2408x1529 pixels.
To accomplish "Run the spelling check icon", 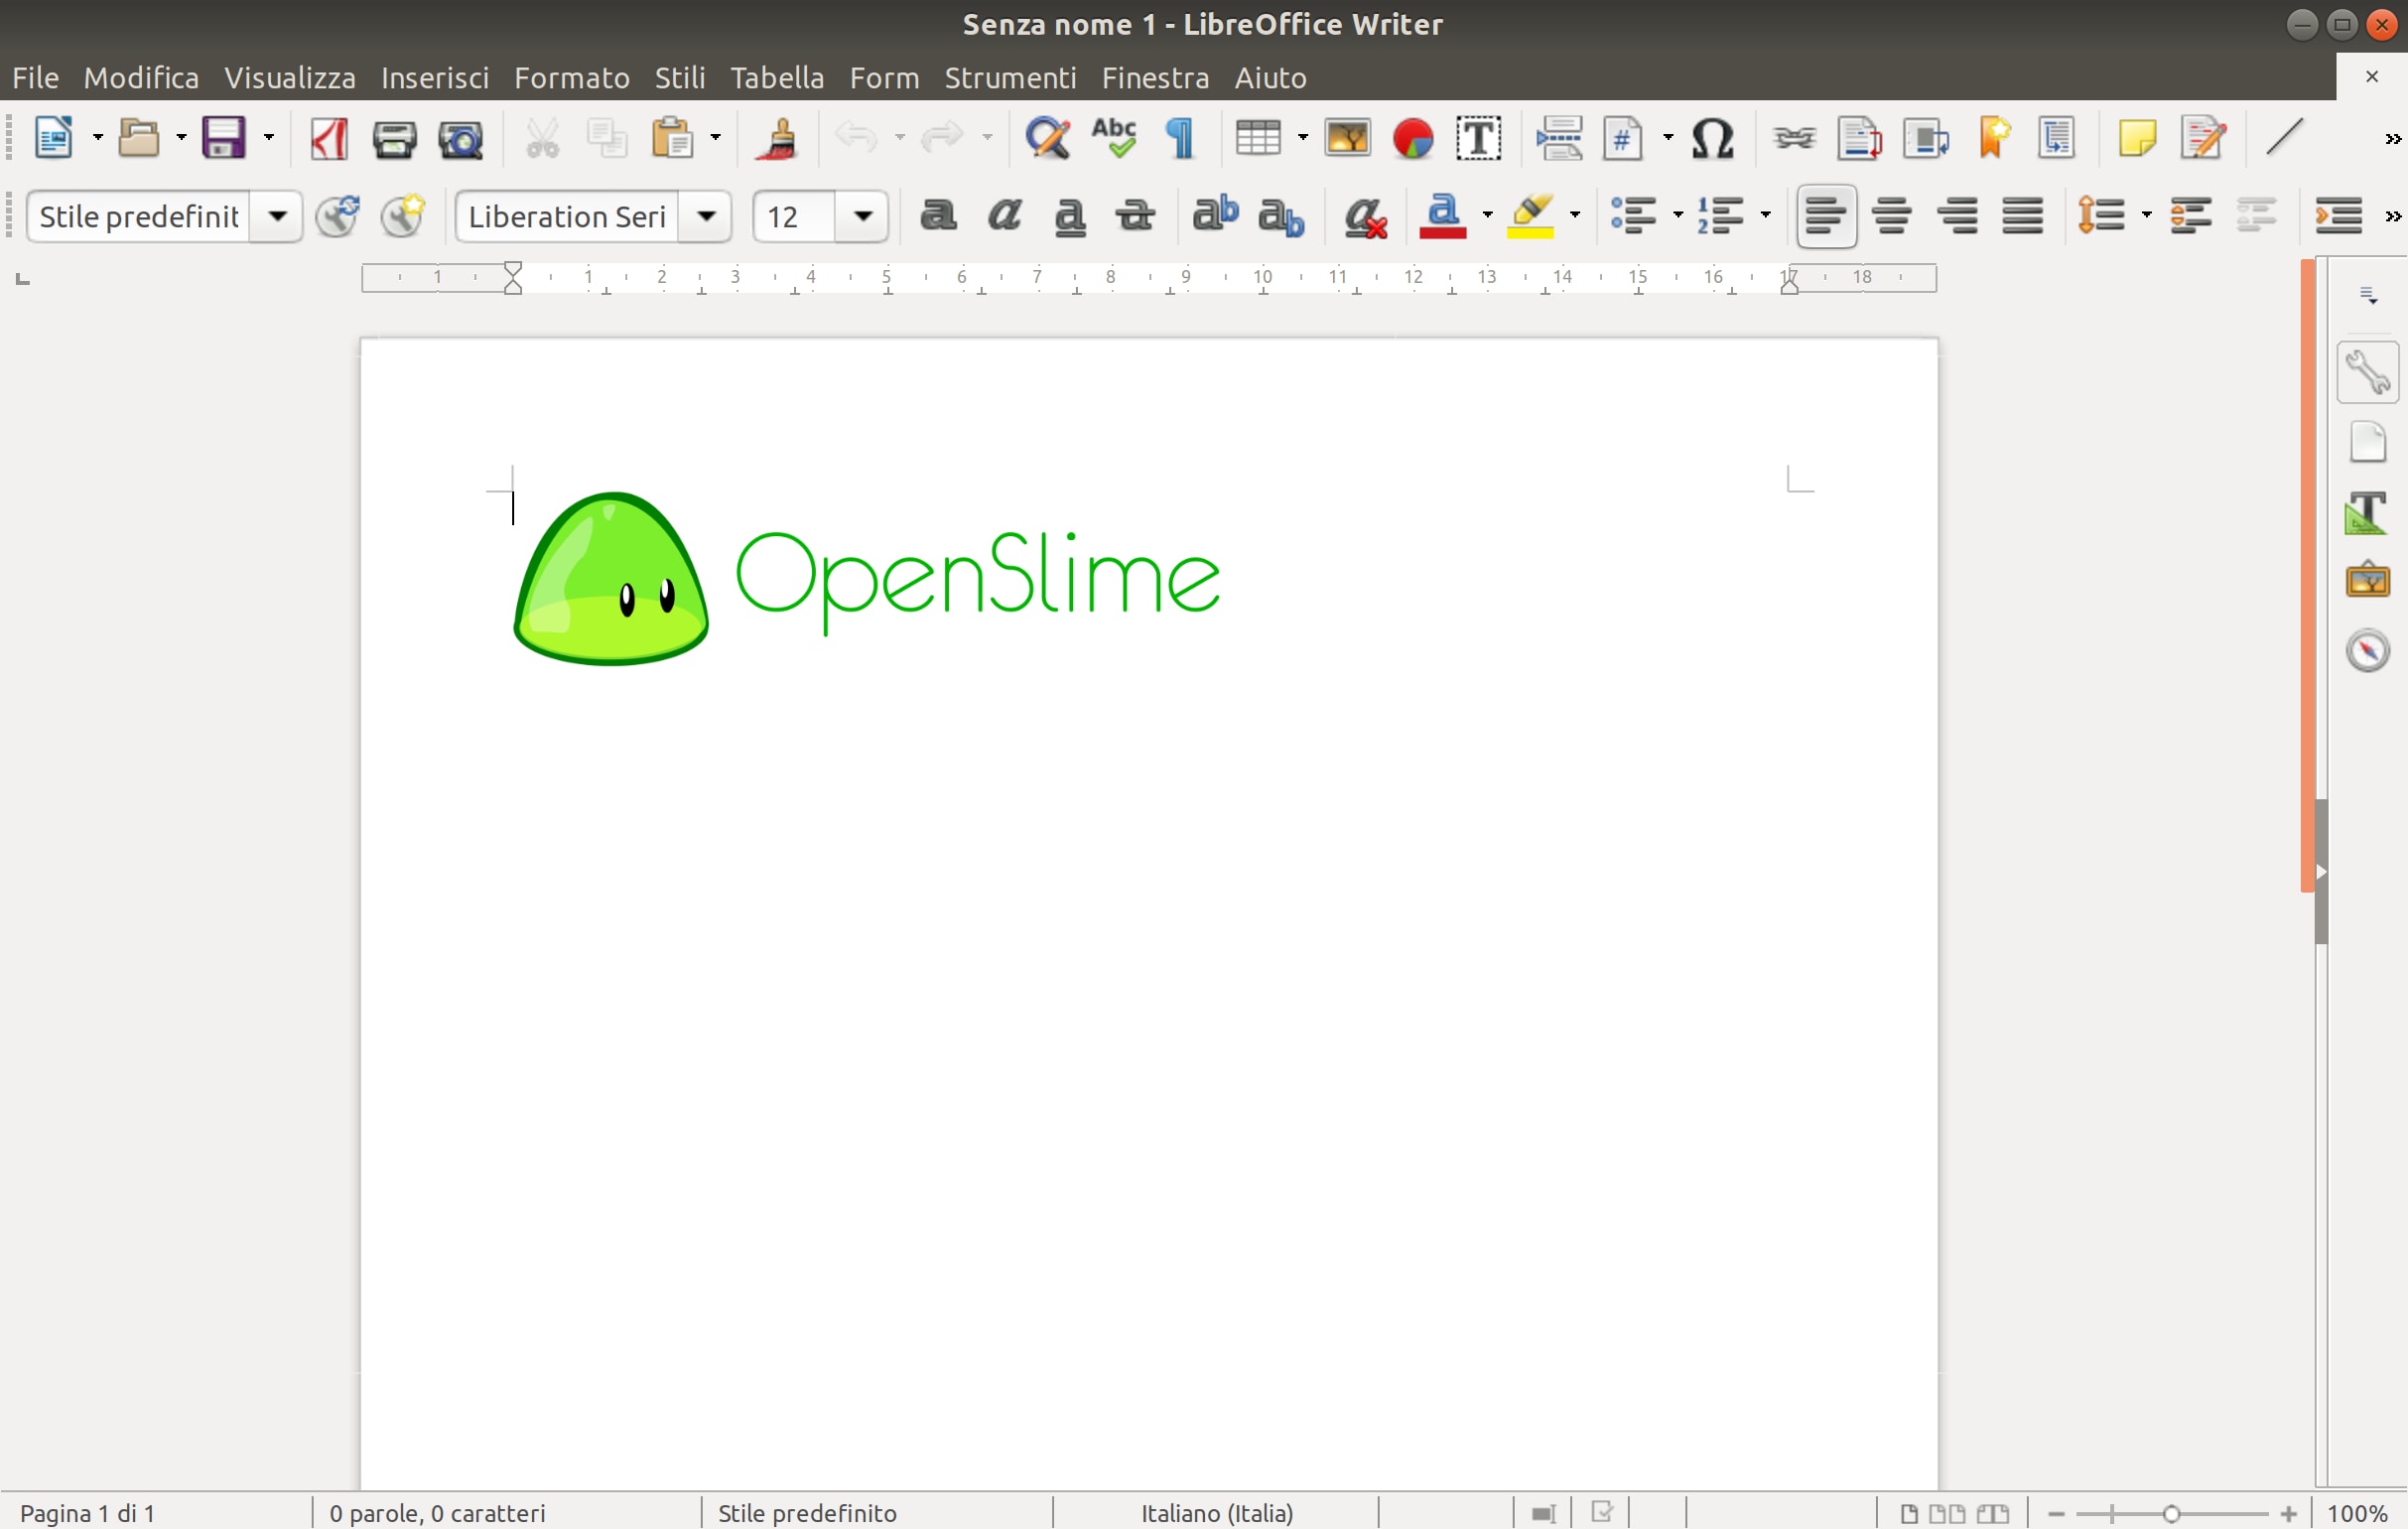I will click(x=1113, y=138).
